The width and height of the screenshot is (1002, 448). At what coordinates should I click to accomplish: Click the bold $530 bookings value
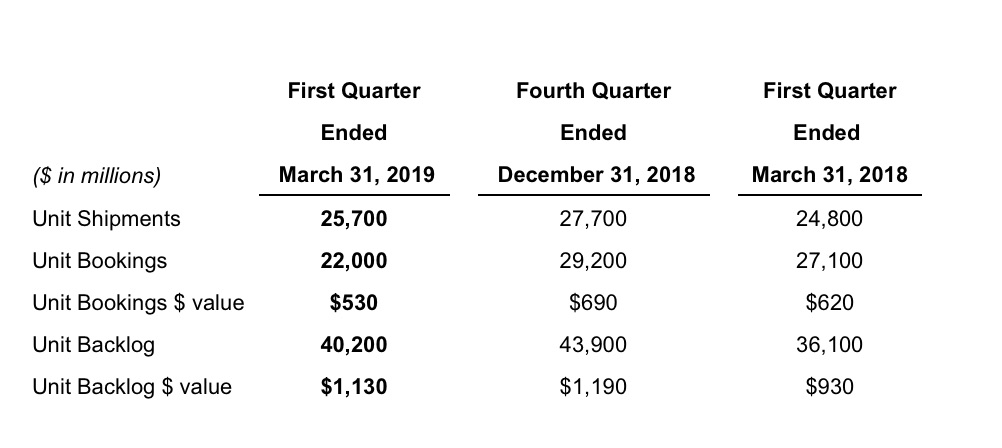point(354,303)
